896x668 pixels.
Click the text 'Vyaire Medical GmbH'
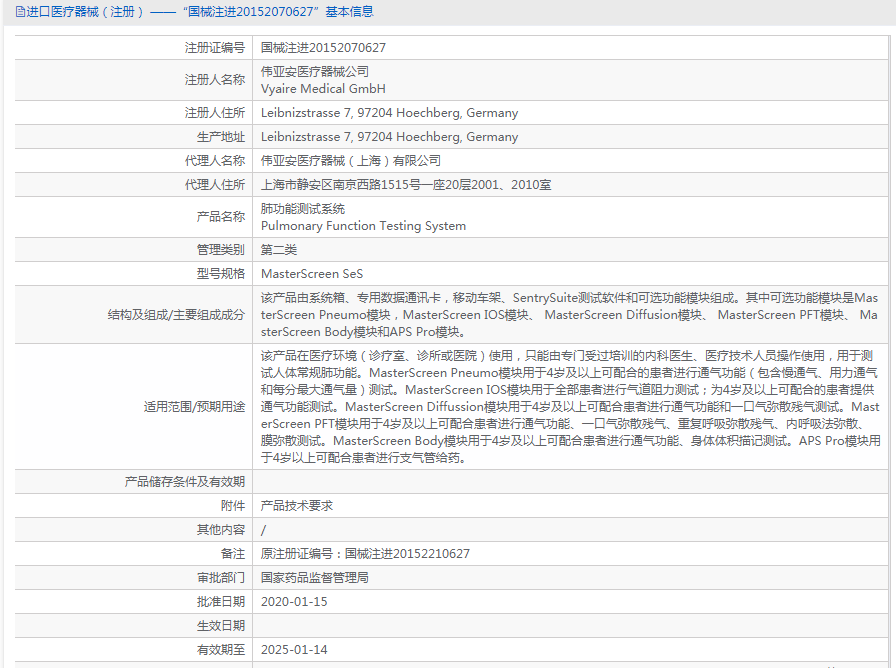323,89
